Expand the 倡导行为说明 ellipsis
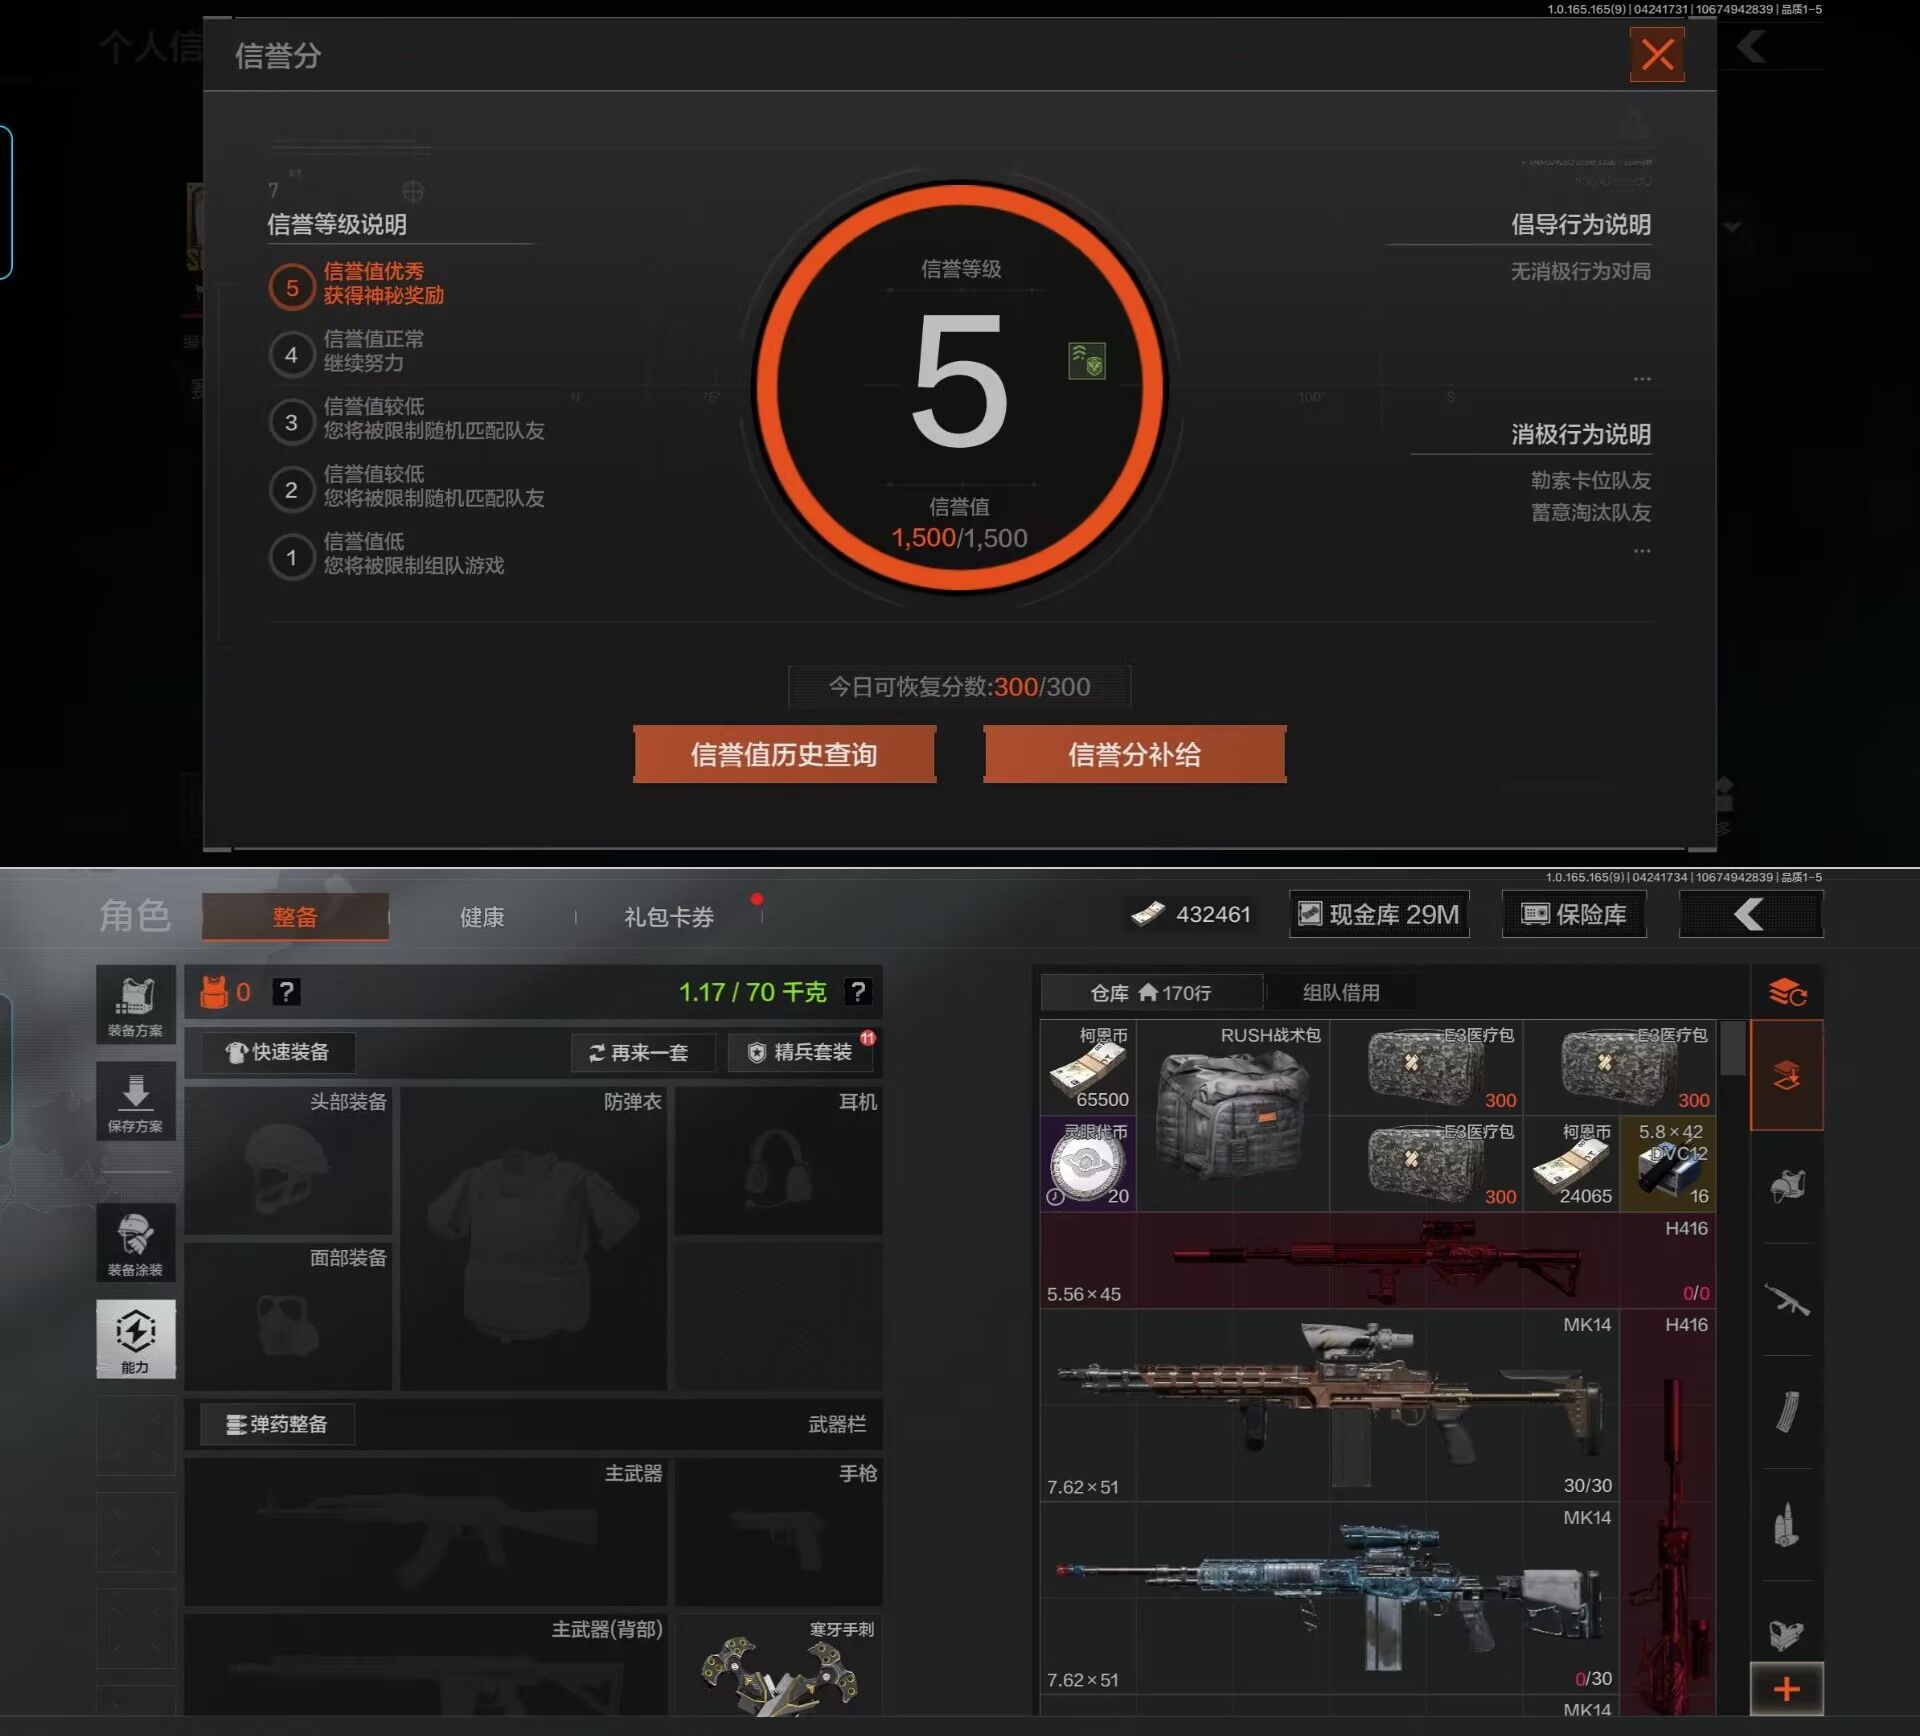The height and width of the screenshot is (1736, 1920). tap(1642, 379)
